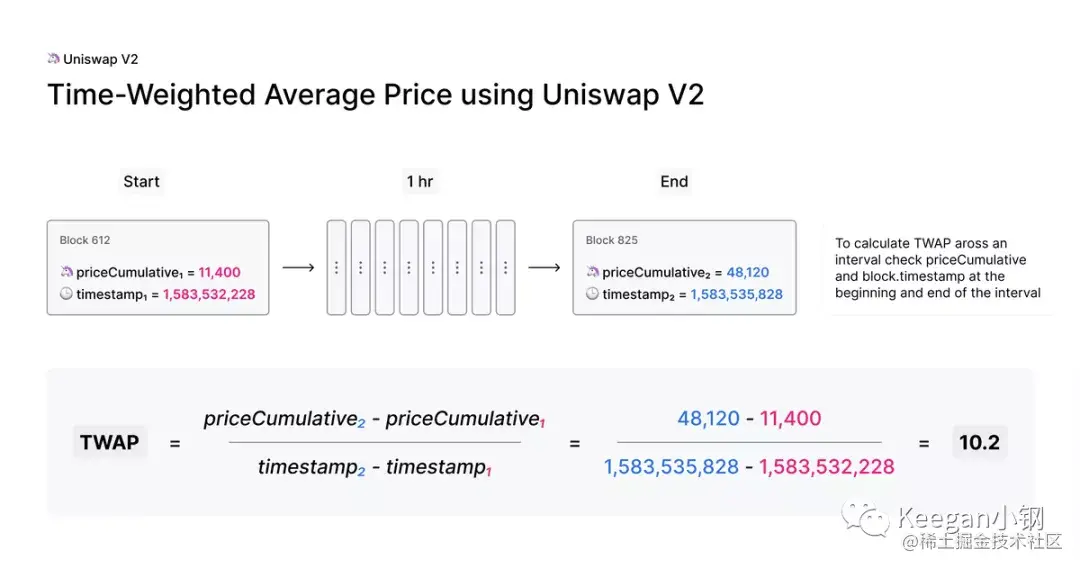Click the arrow before Block 825 box
This screenshot has height=569, width=1080.
click(x=544, y=267)
